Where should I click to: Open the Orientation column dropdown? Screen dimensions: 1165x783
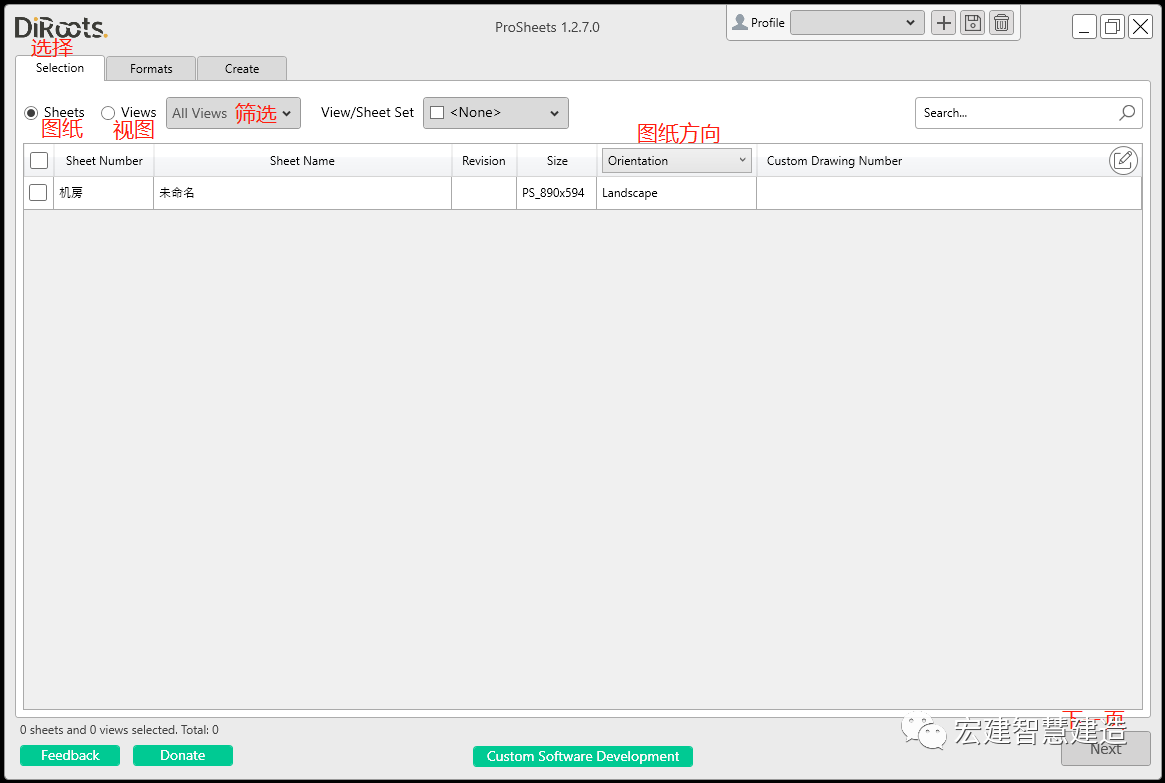[x=676, y=160]
